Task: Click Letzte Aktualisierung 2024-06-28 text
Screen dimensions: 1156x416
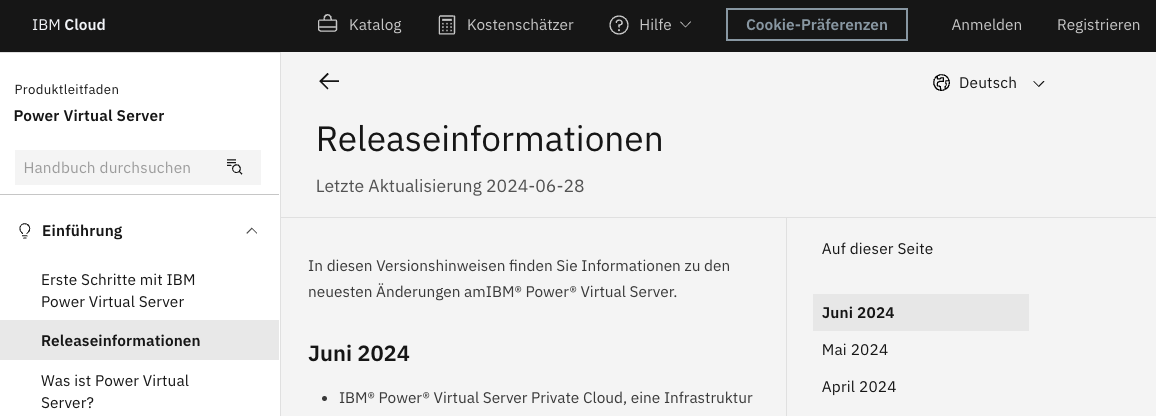Action: pyautogui.click(x=450, y=186)
